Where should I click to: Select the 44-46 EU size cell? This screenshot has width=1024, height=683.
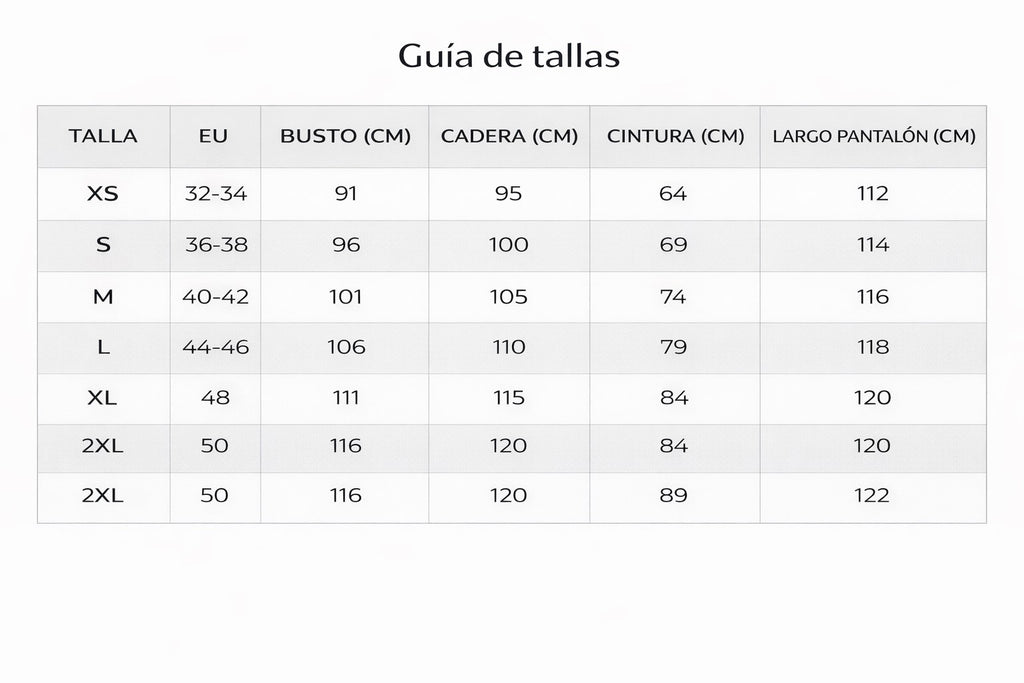[x=216, y=347]
